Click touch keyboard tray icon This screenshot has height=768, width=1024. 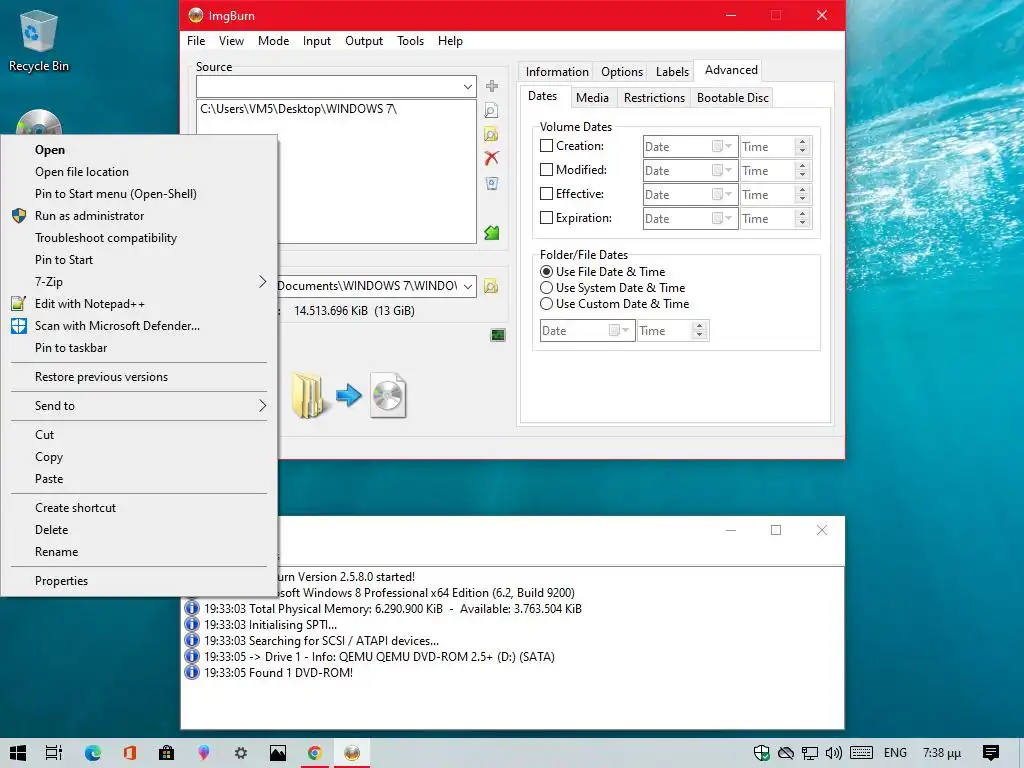(x=861, y=753)
